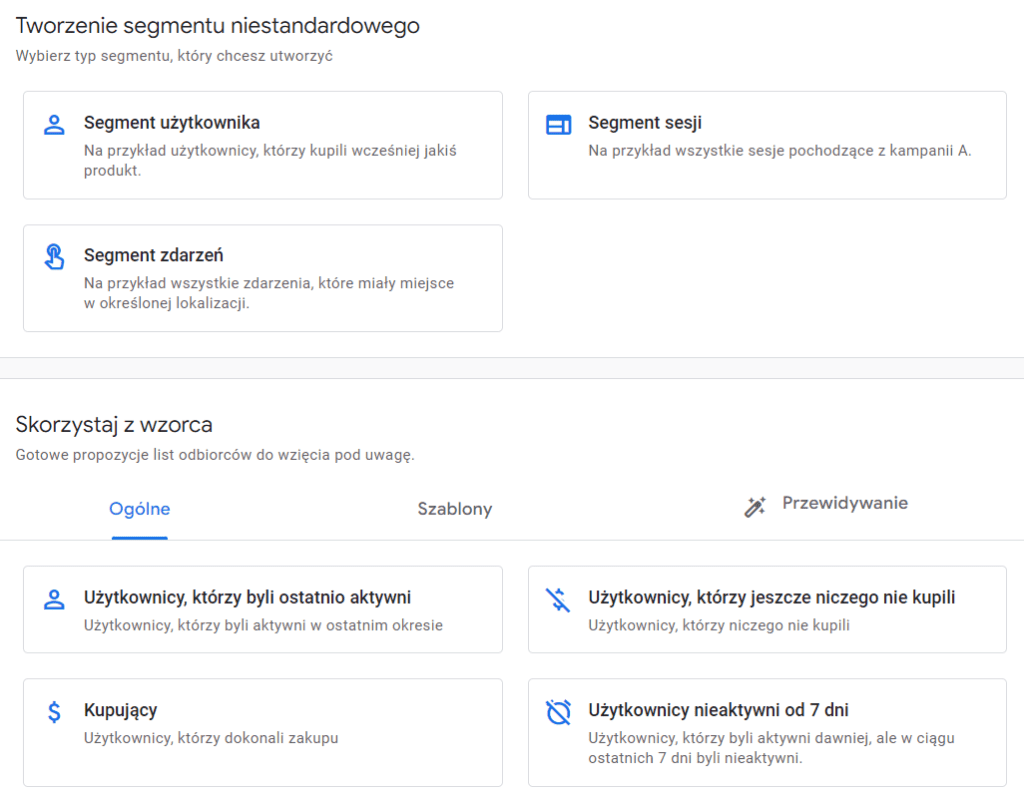Choose the Segment sesji card
Screen dimensions: 1024x796
(767, 145)
